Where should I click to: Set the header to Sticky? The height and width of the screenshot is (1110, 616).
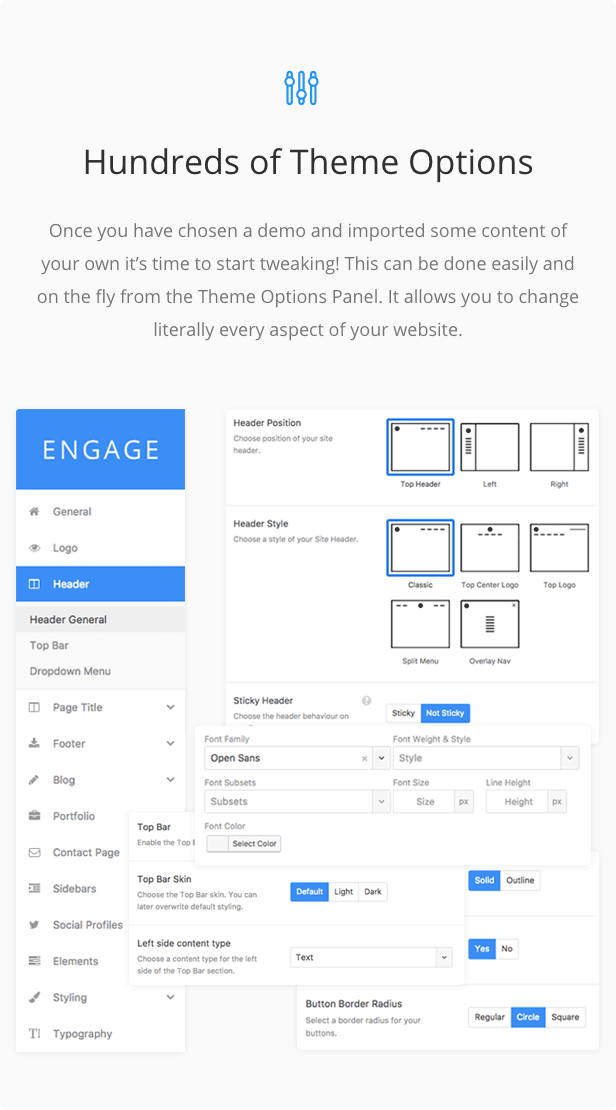pos(404,713)
